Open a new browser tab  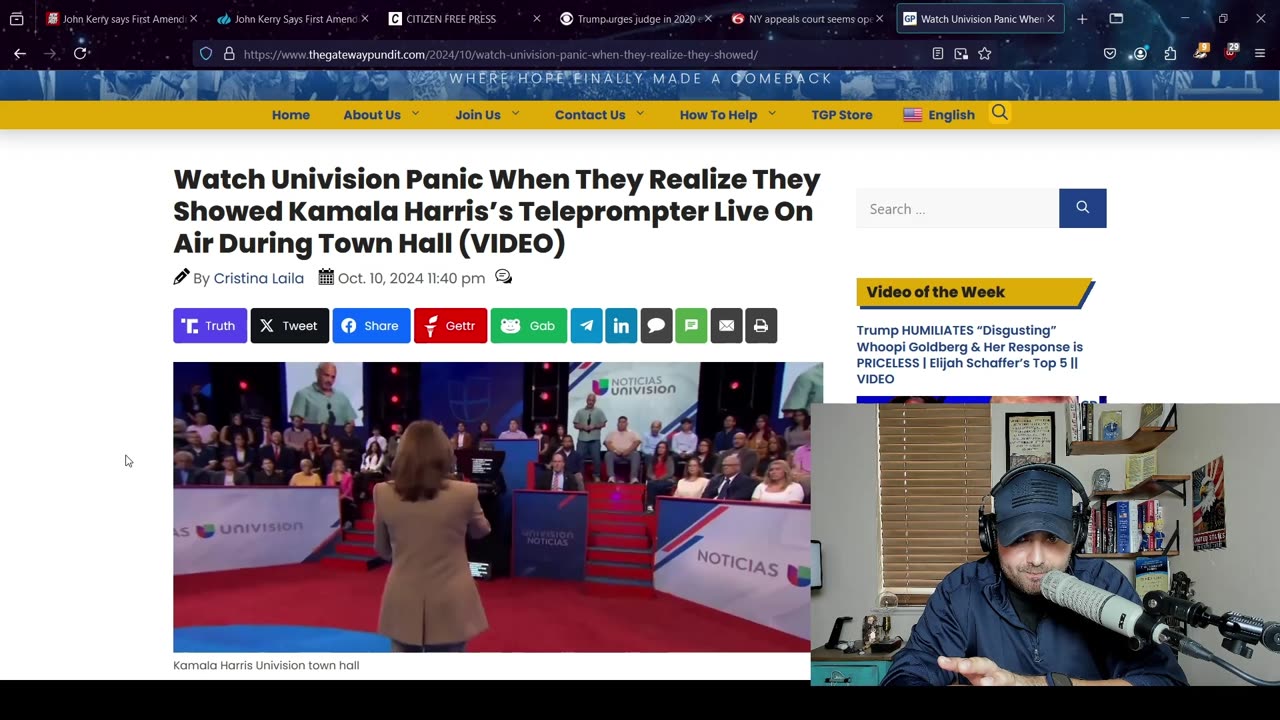tap(1082, 18)
